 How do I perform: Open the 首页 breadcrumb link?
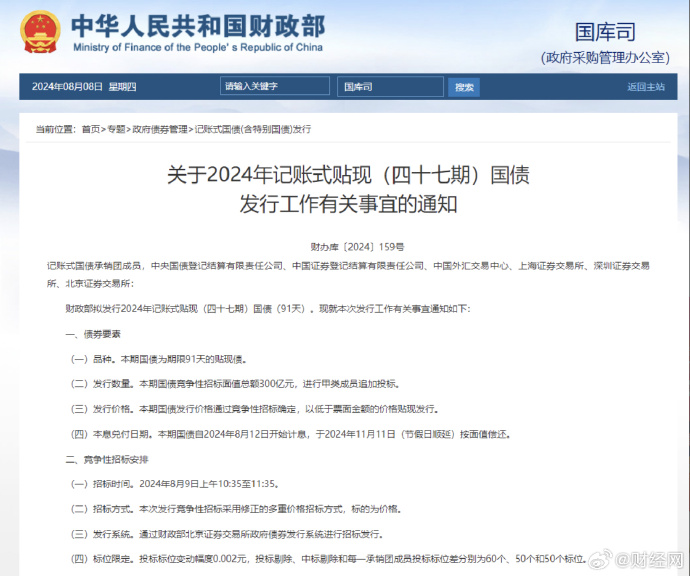pos(91,129)
